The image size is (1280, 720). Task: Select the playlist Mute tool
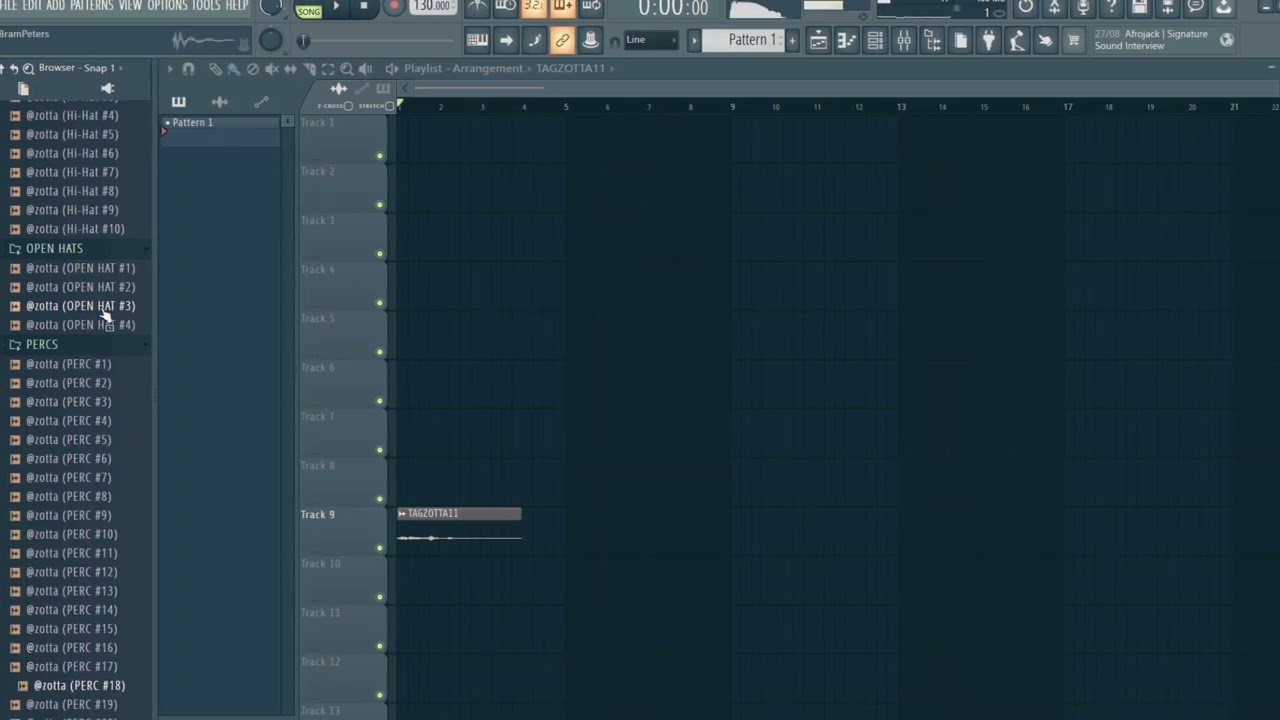point(271,69)
